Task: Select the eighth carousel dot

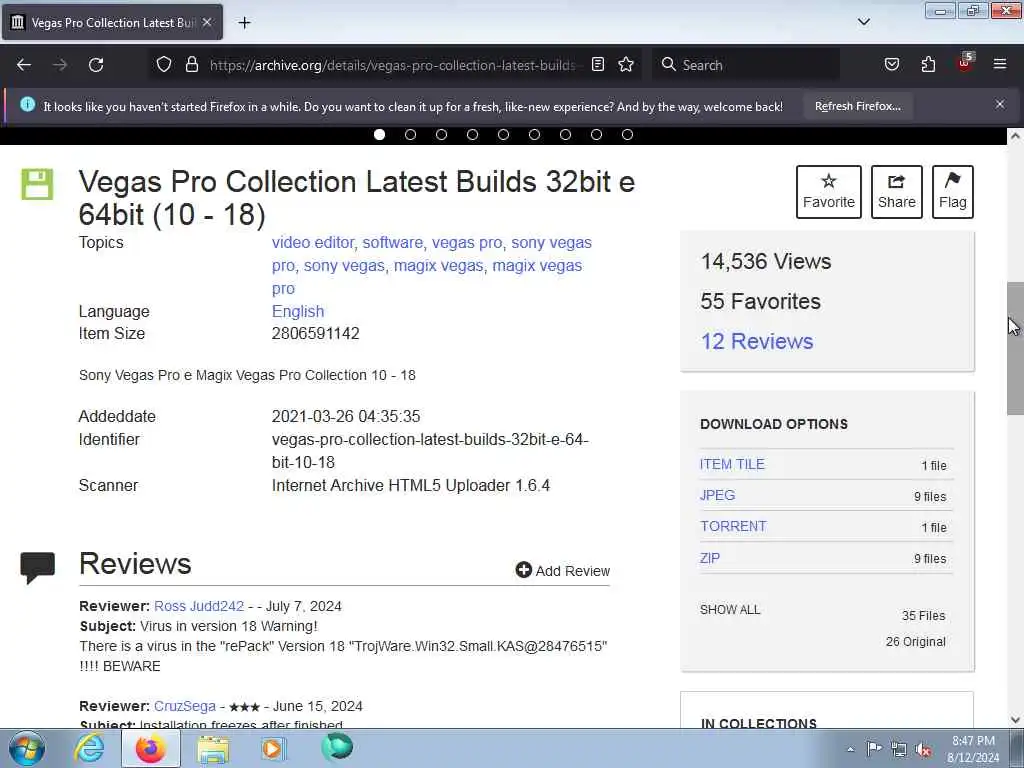Action: point(596,135)
